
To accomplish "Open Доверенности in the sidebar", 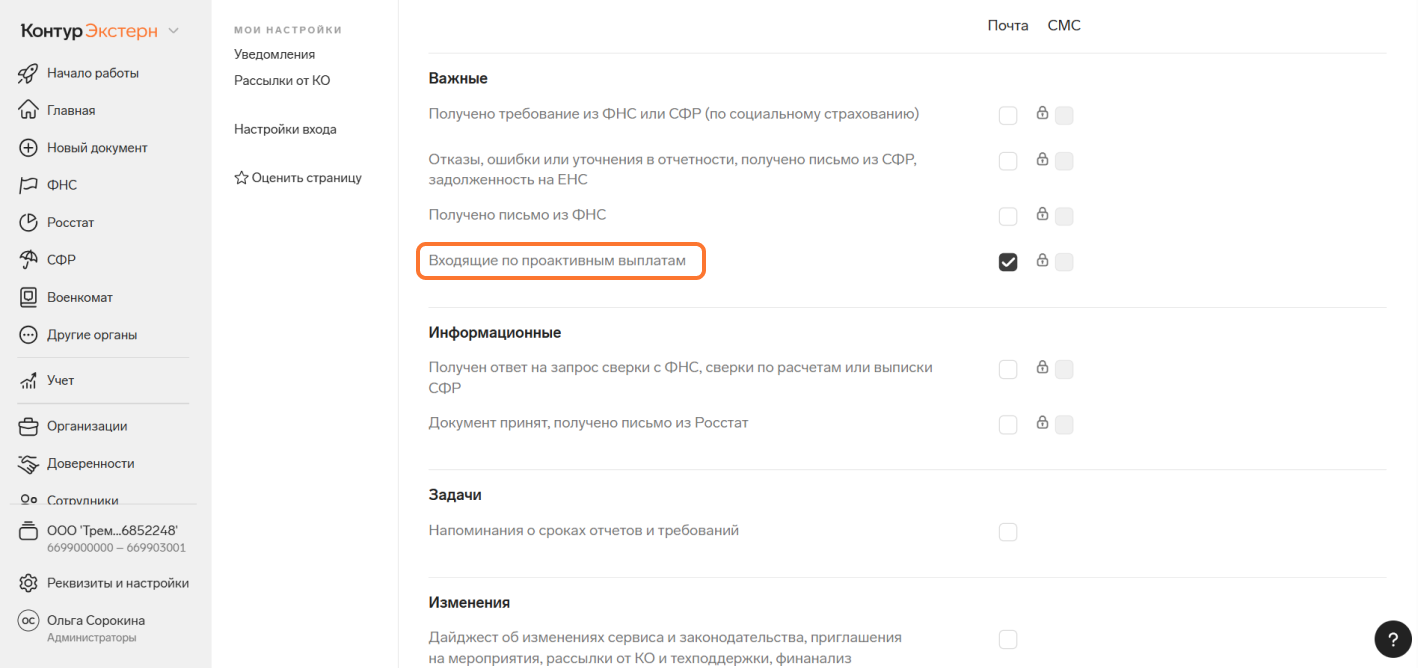I will coord(77,464).
